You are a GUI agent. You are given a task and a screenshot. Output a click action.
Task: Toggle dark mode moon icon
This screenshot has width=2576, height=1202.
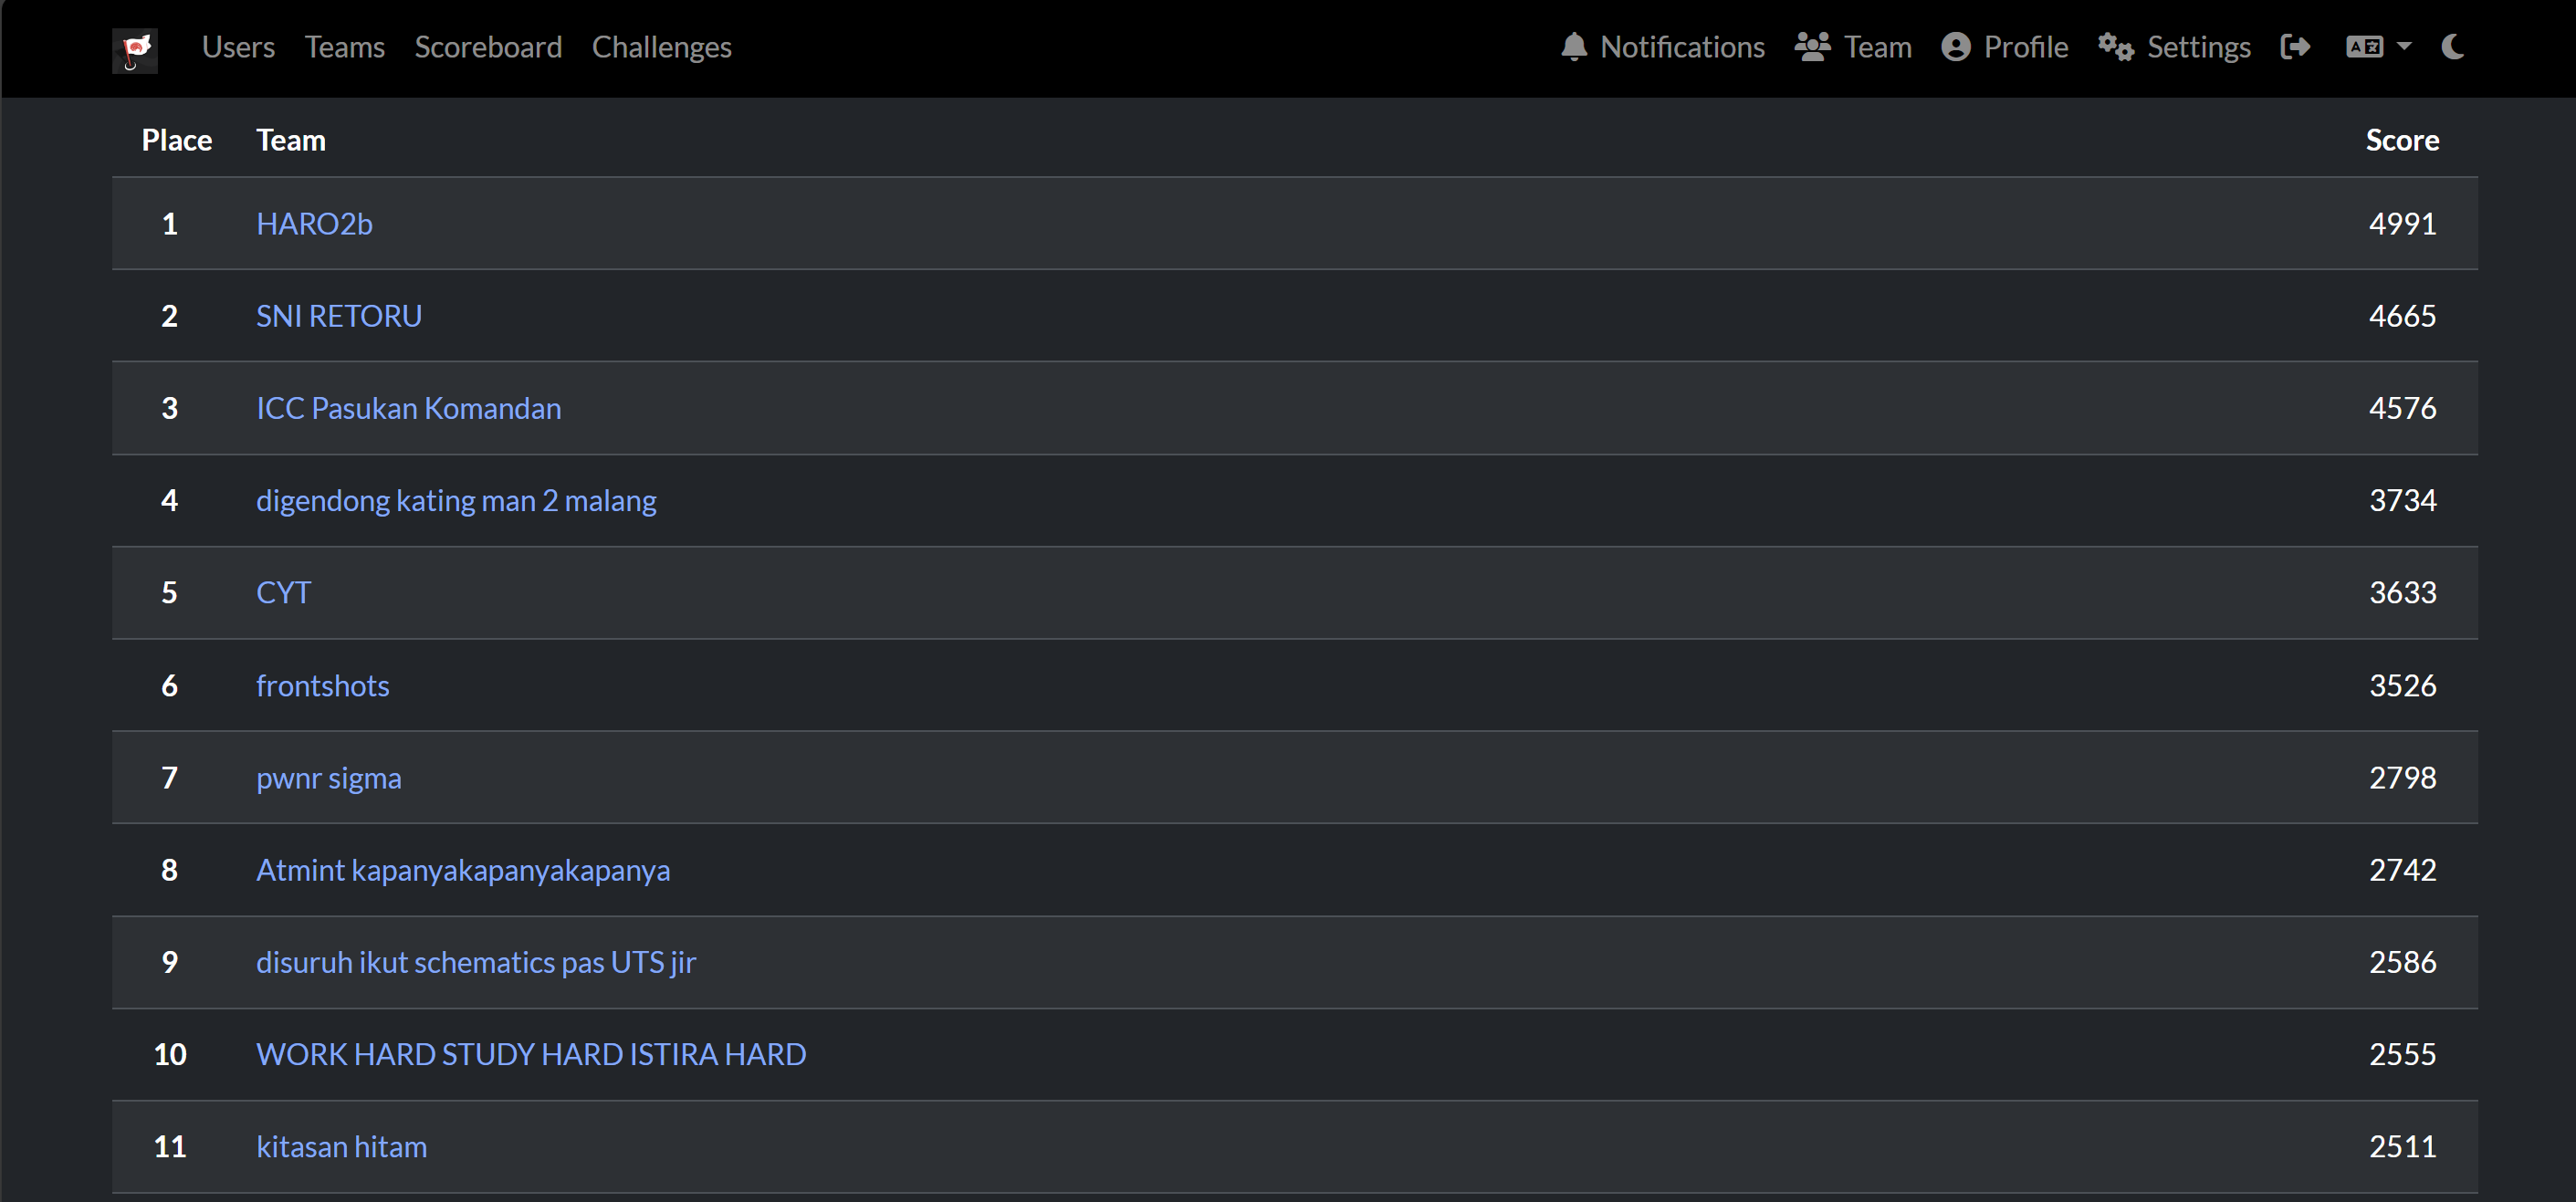click(x=2452, y=47)
